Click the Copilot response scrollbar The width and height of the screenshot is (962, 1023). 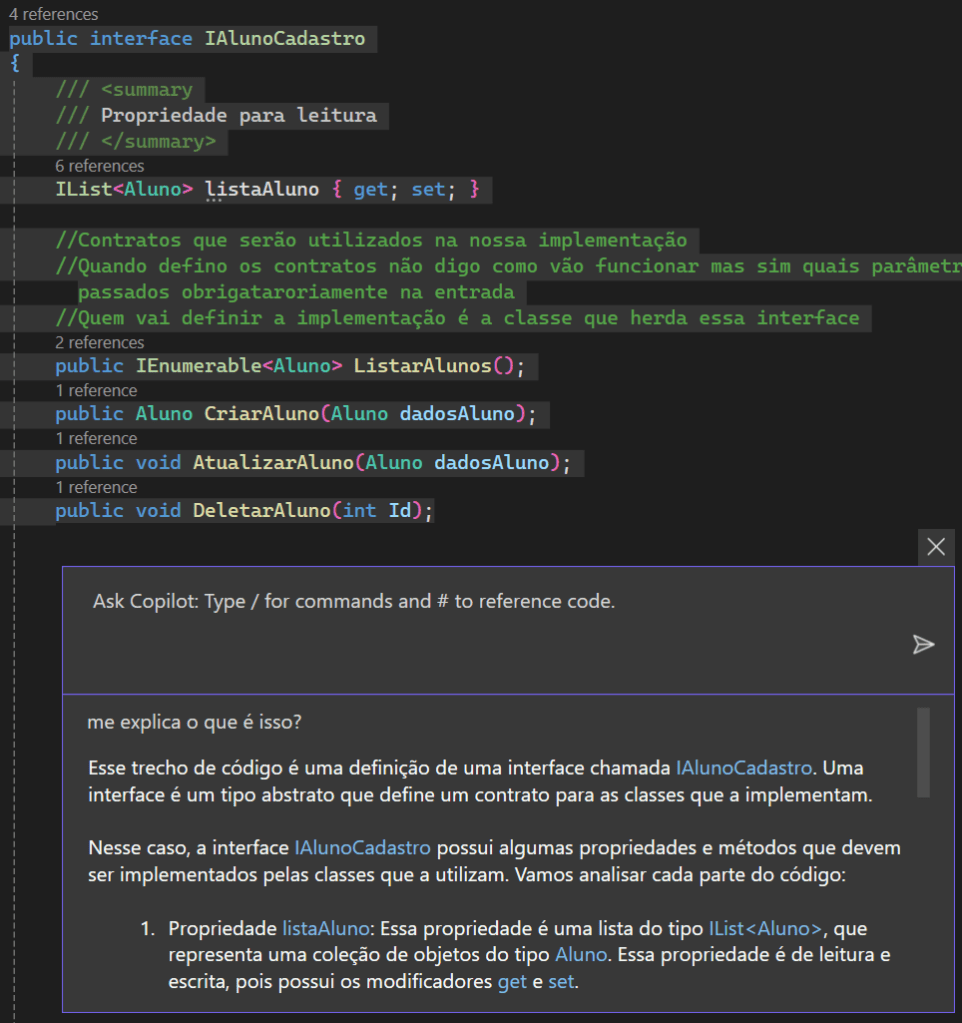923,752
